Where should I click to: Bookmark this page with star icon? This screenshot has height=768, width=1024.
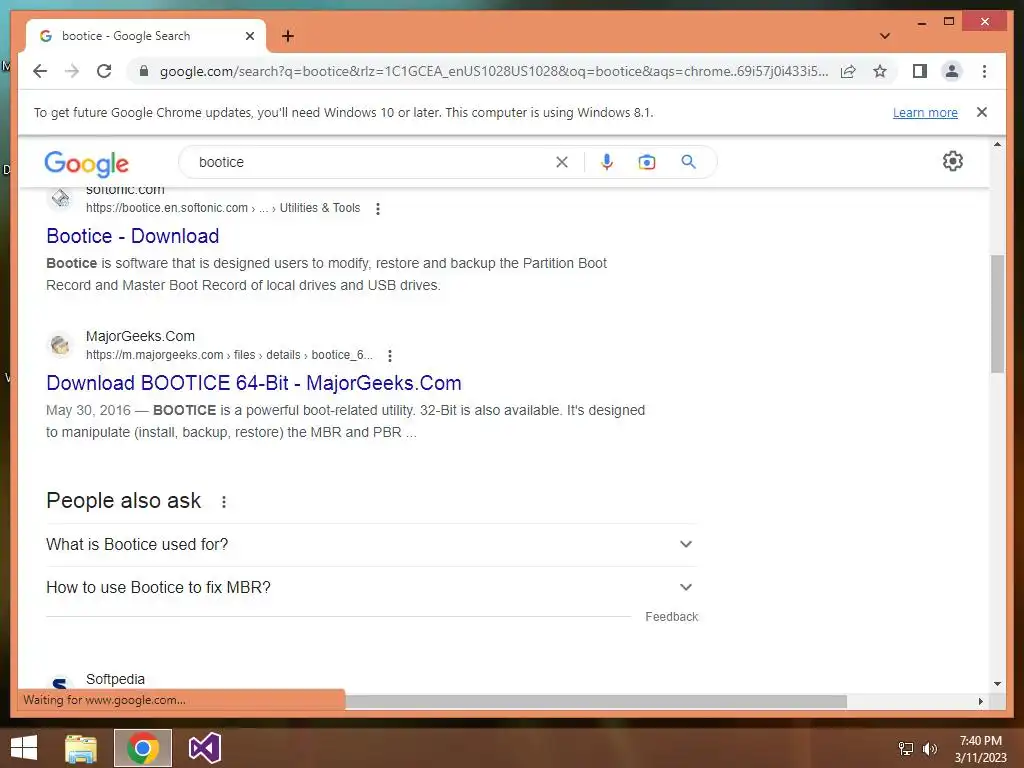pos(880,71)
